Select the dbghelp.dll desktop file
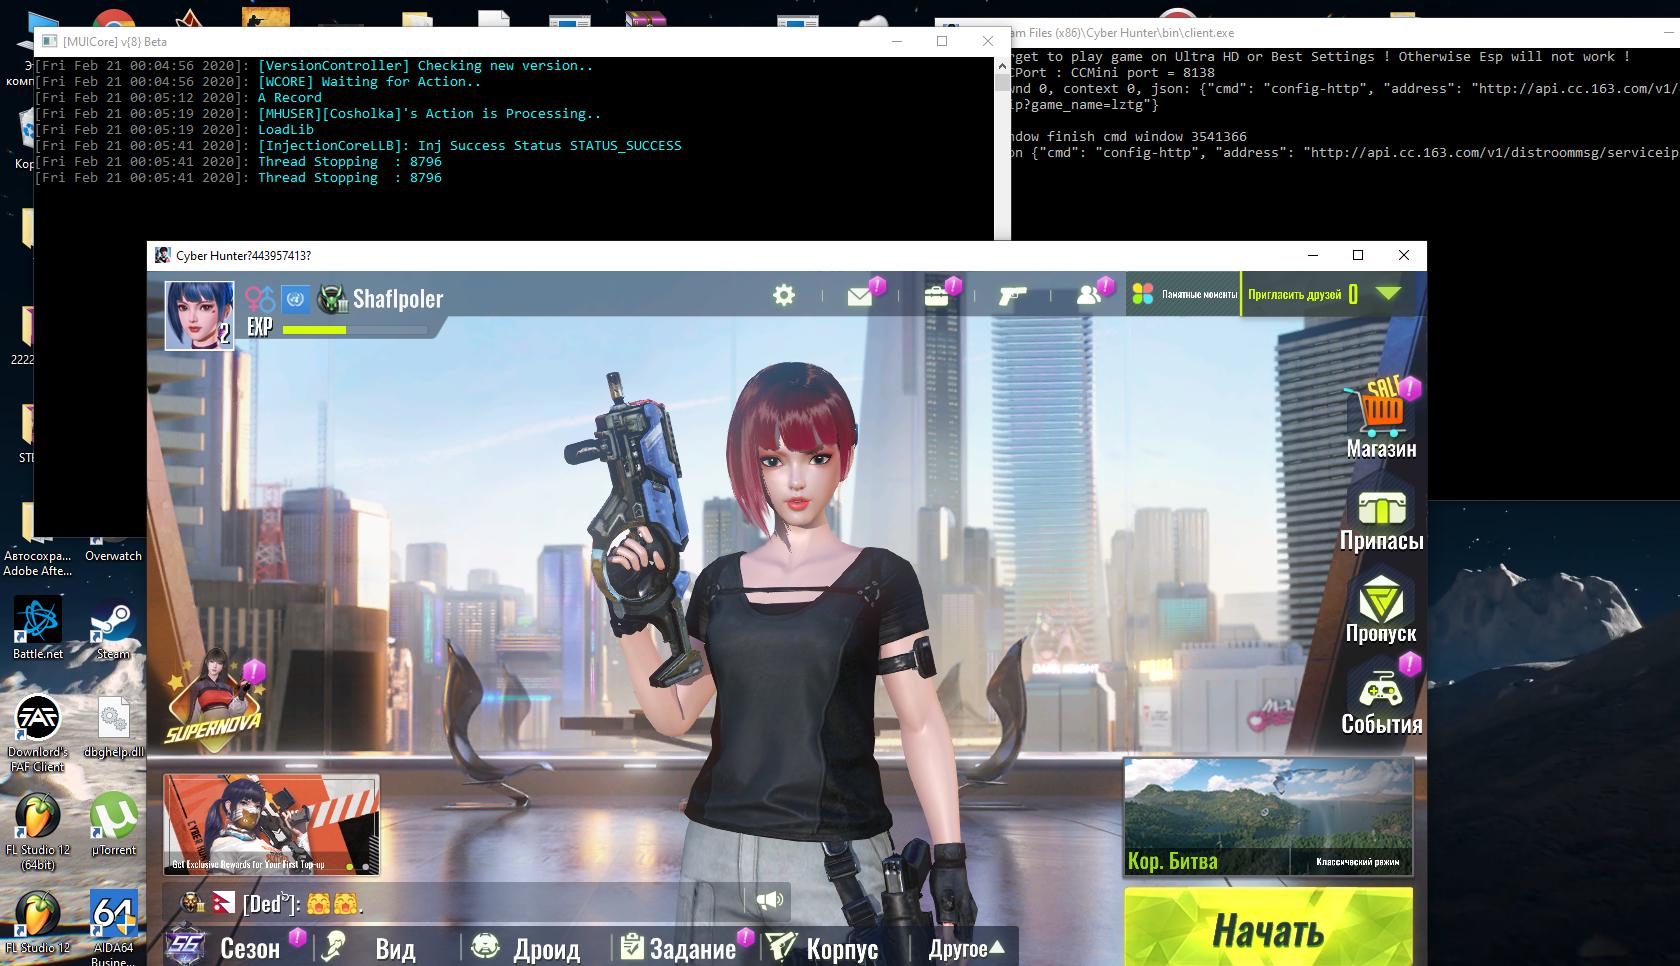This screenshot has width=1680, height=966. point(114,727)
